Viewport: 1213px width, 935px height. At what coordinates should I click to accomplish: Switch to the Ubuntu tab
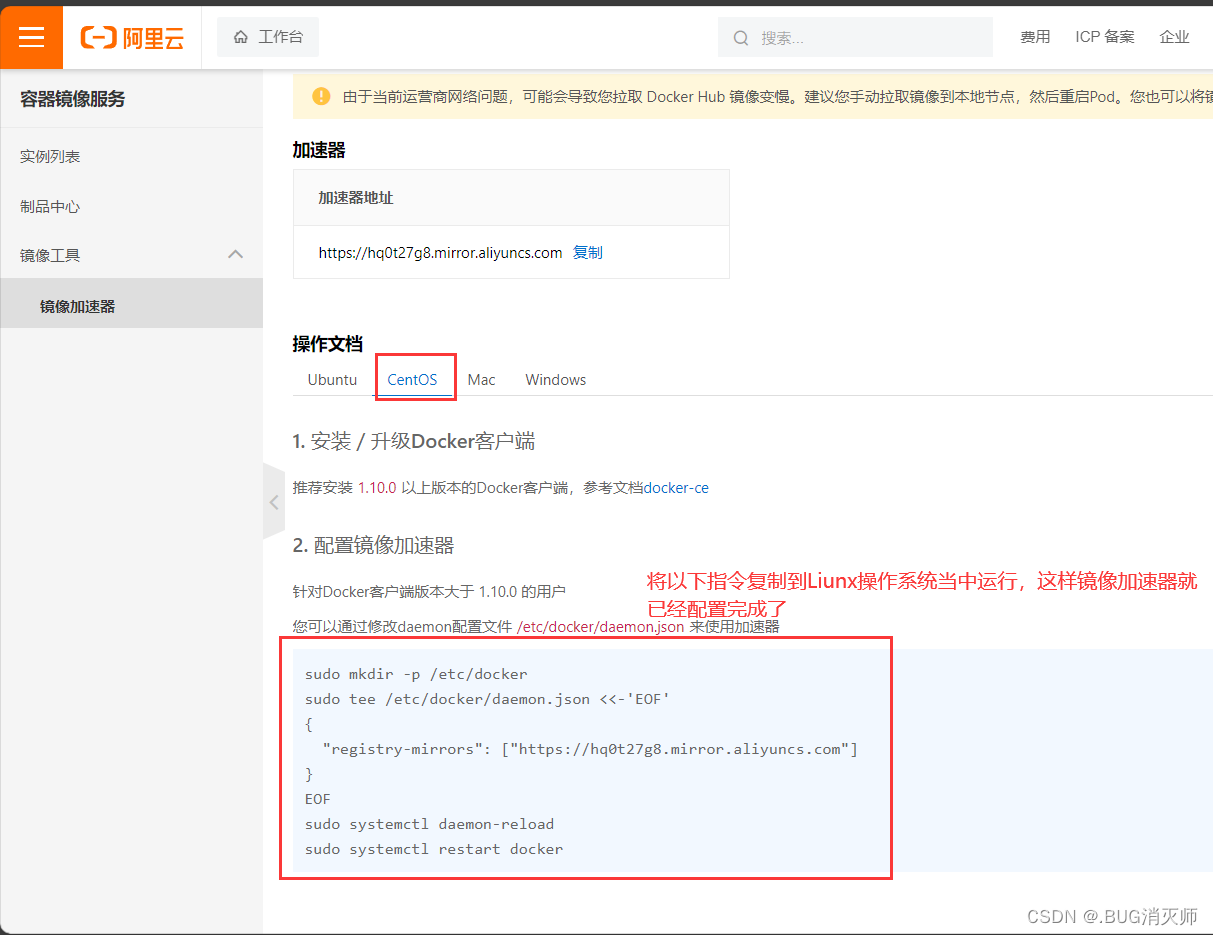click(x=332, y=379)
